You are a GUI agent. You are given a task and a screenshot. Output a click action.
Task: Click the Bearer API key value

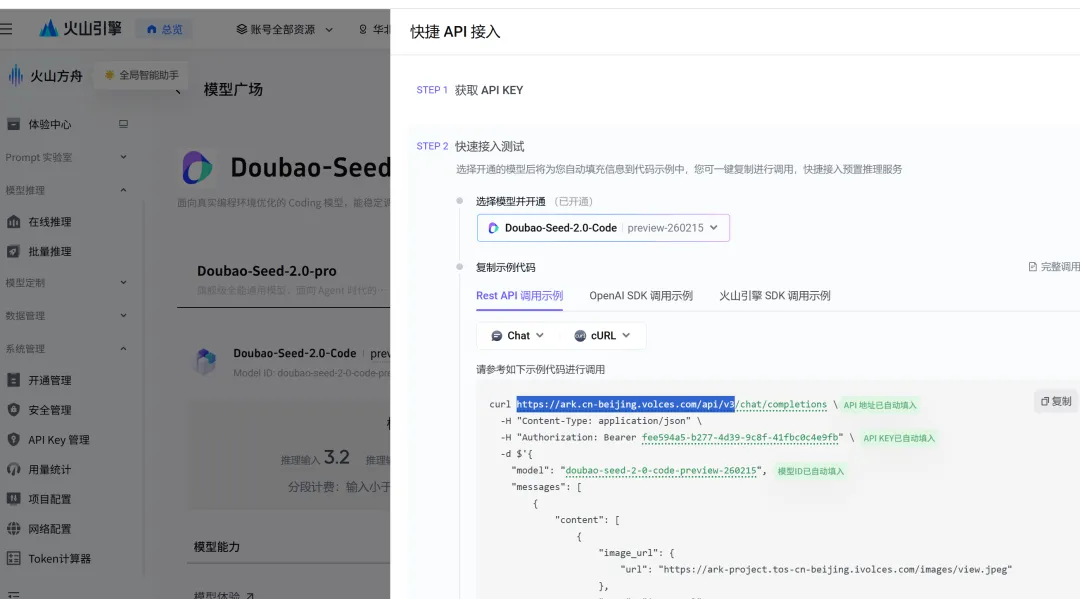point(742,437)
